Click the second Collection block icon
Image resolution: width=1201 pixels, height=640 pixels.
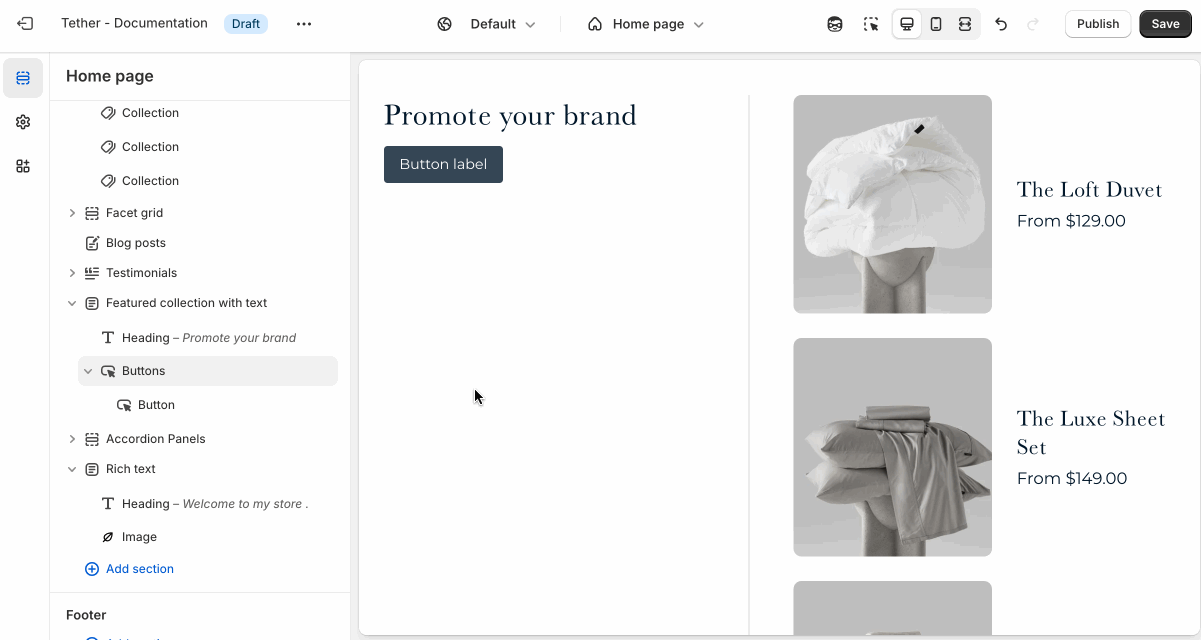click(108, 147)
